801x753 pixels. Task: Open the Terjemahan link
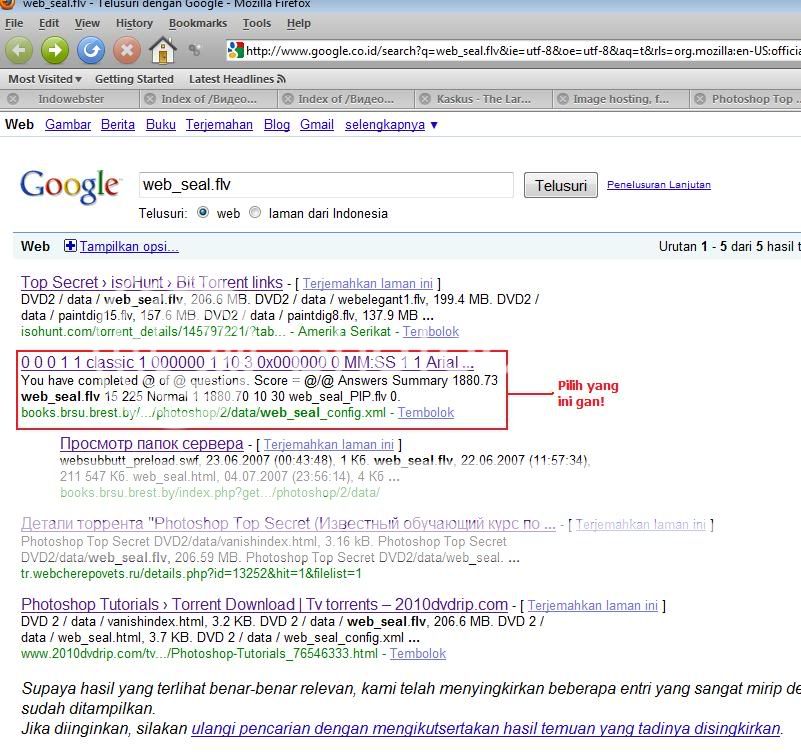[x=219, y=125]
